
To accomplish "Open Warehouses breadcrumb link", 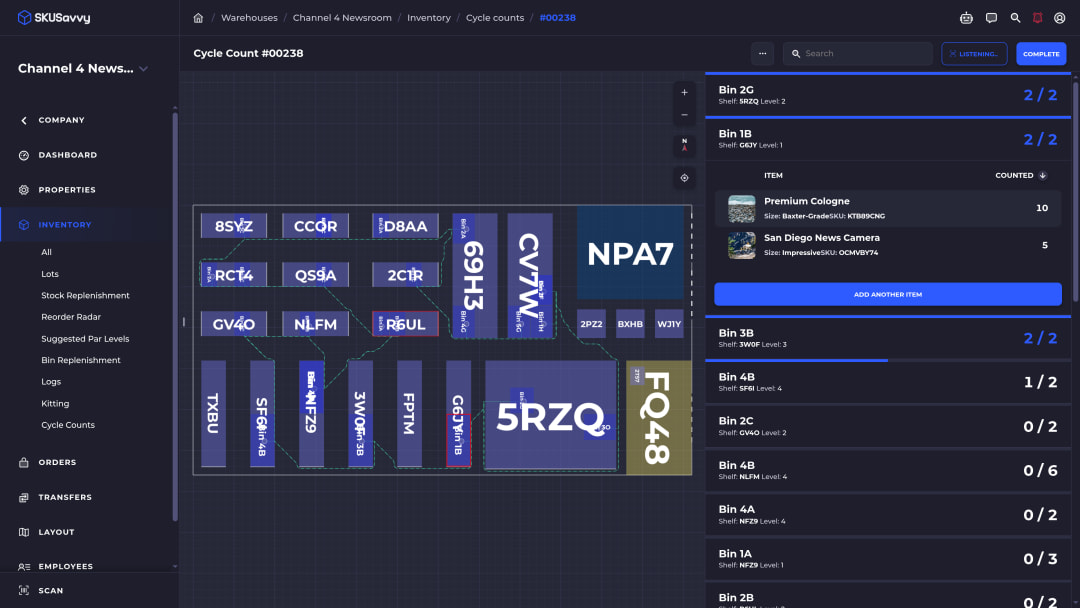I will pyautogui.click(x=249, y=18).
